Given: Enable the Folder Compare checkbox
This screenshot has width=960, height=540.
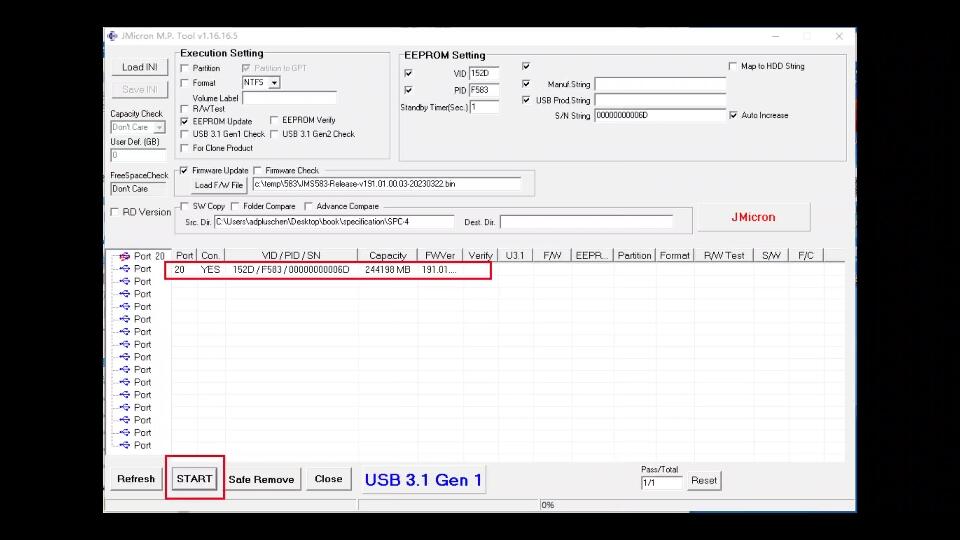Looking at the screenshot, I should (x=235, y=206).
